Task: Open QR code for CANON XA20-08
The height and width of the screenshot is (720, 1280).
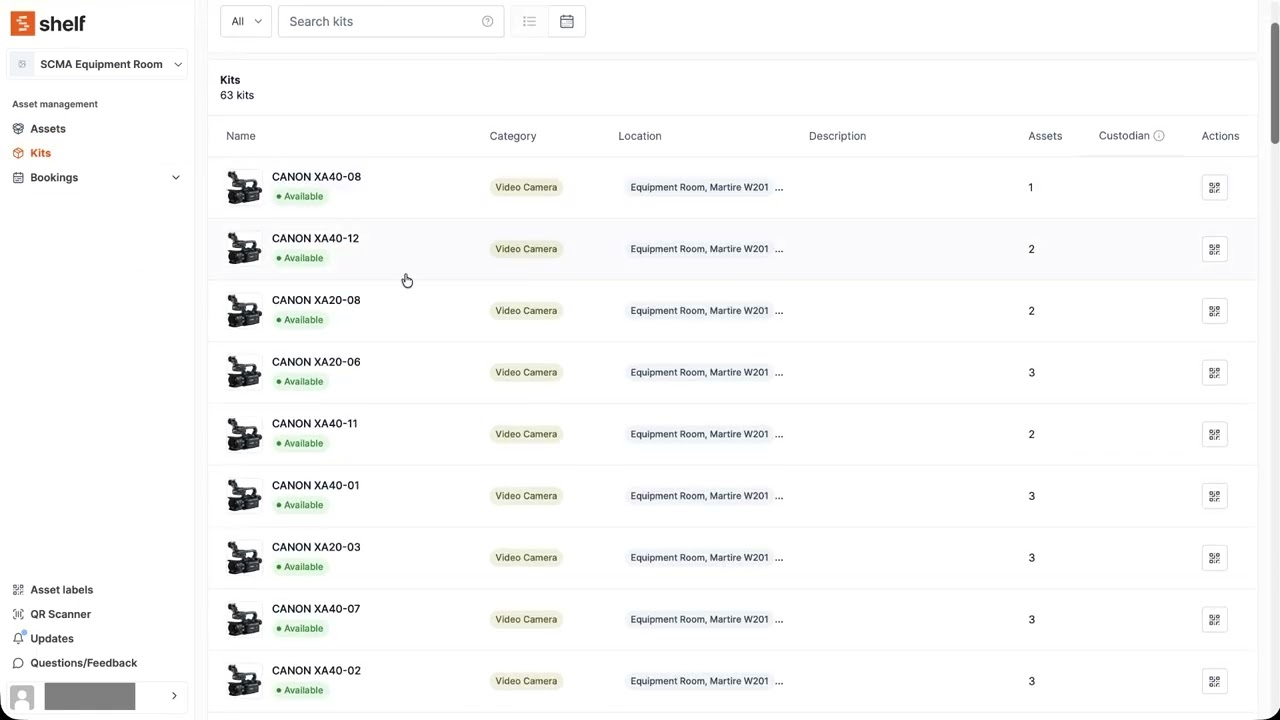Action: pyautogui.click(x=1214, y=311)
